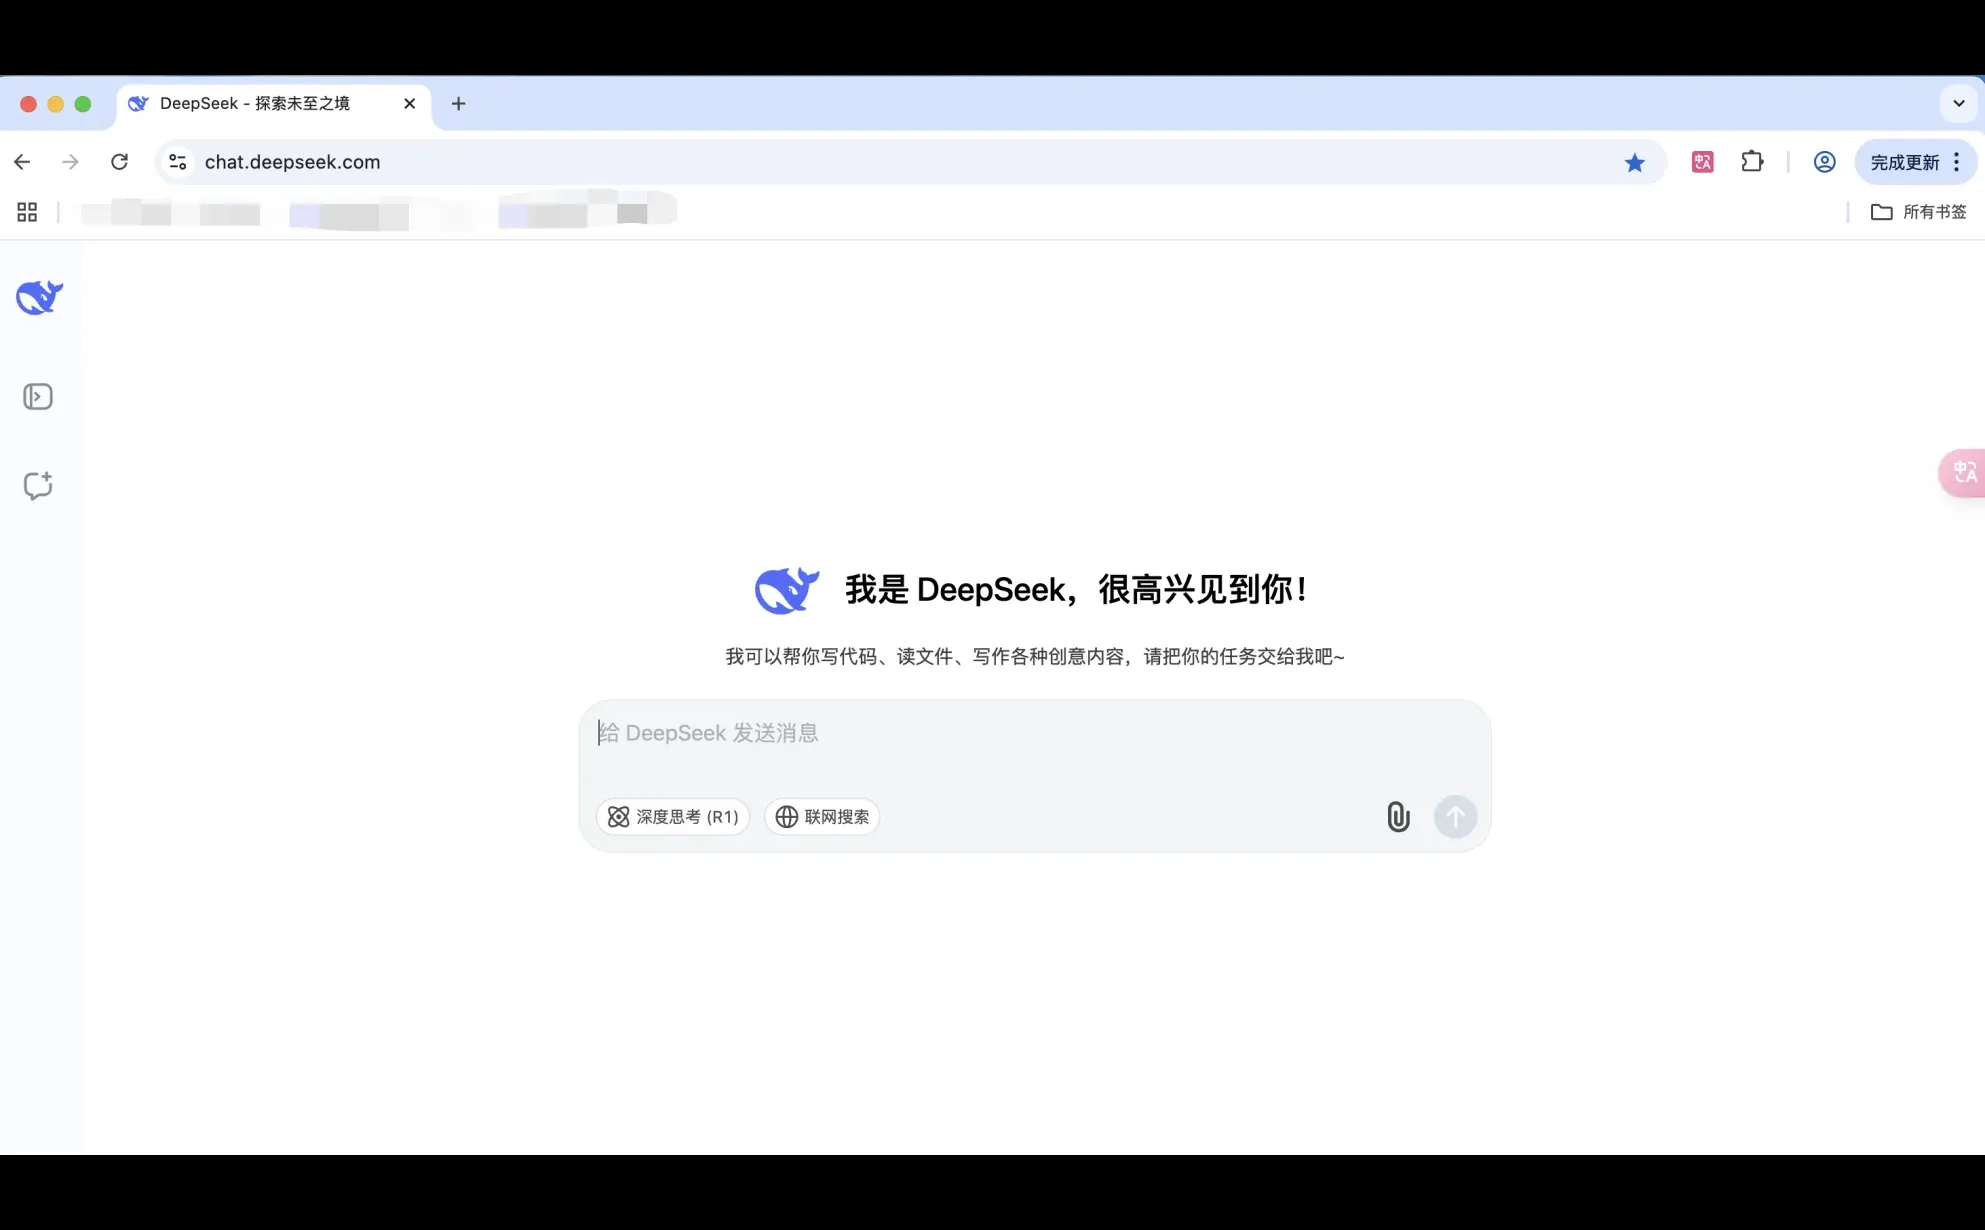Open the Chrome three-dot menu
1985x1230 pixels.
pyautogui.click(x=1957, y=161)
